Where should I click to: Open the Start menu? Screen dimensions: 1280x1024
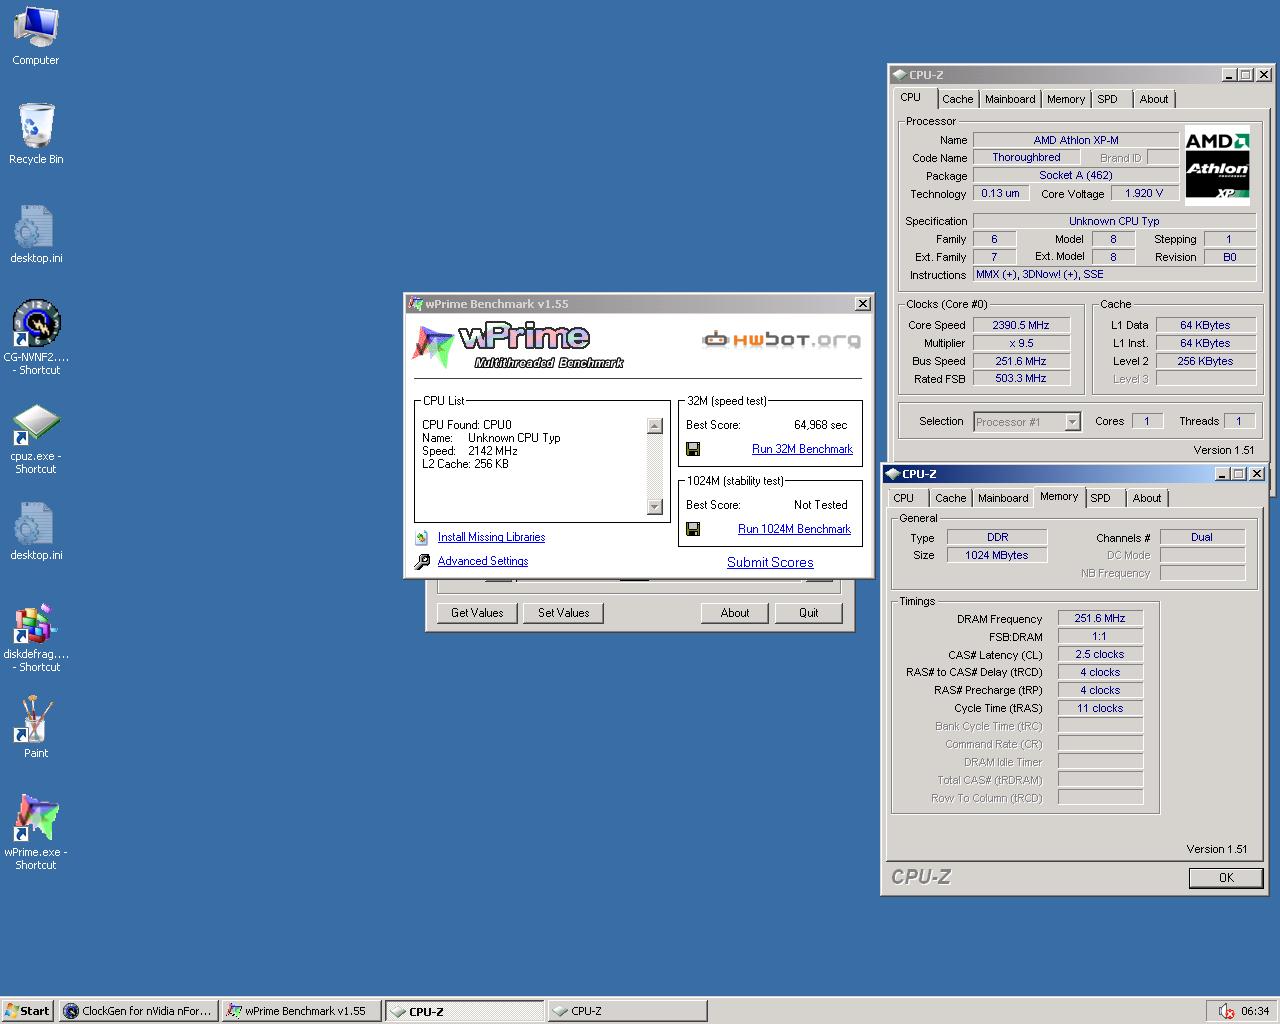point(28,1011)
